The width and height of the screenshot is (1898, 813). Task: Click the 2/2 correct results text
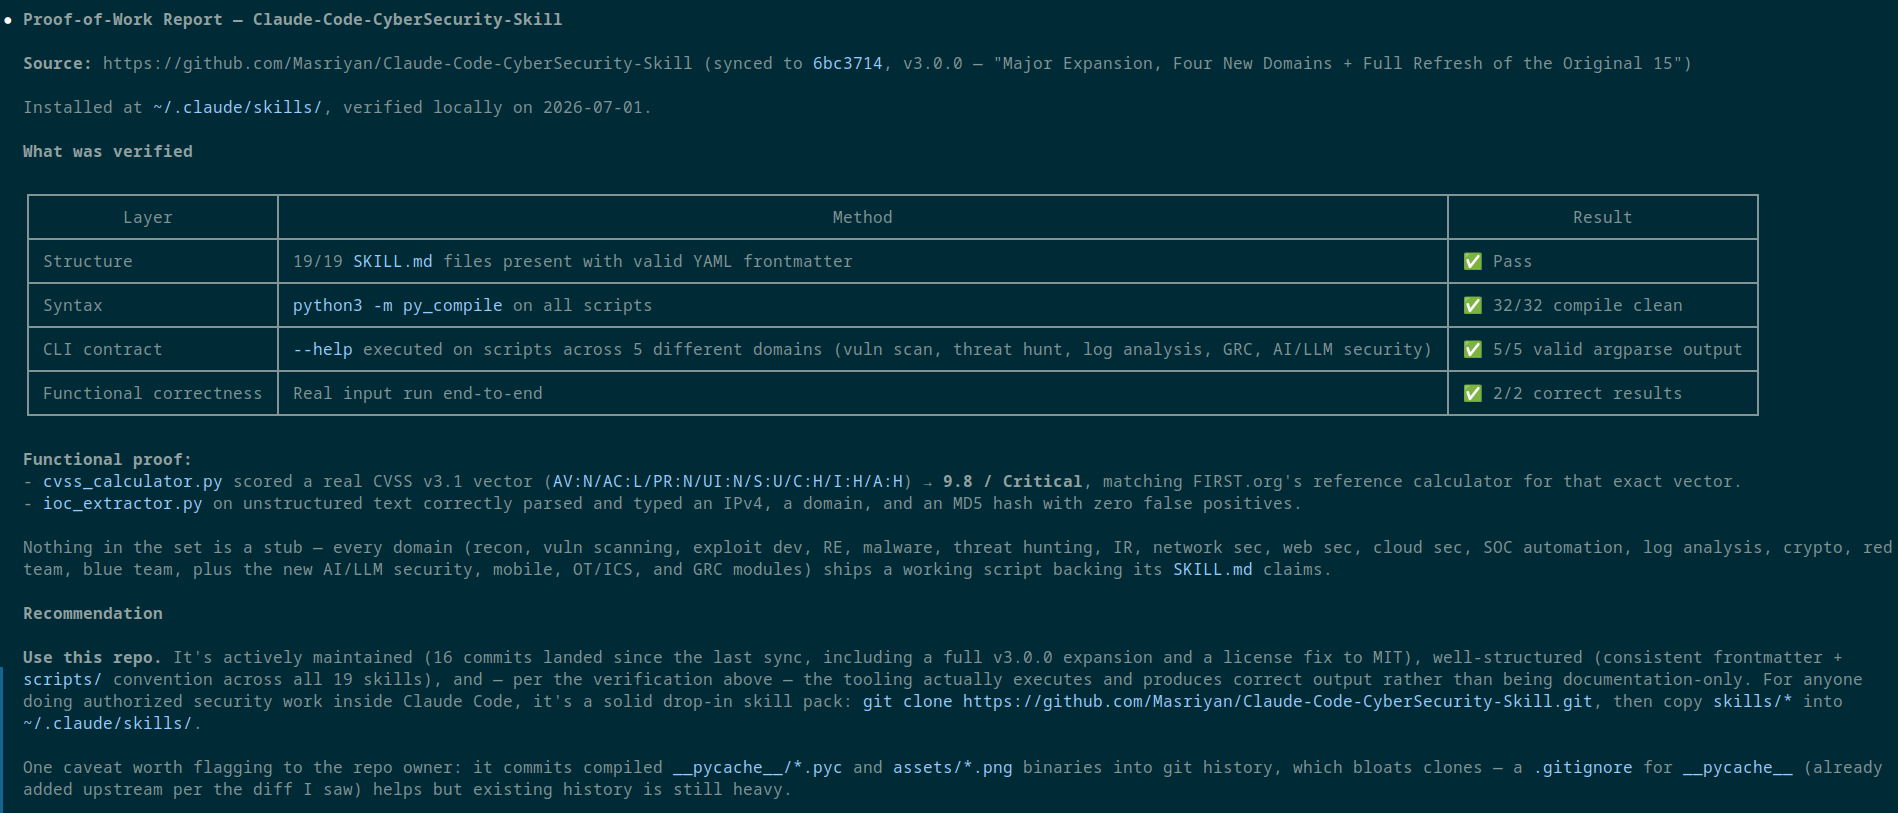coord(1587,393)
